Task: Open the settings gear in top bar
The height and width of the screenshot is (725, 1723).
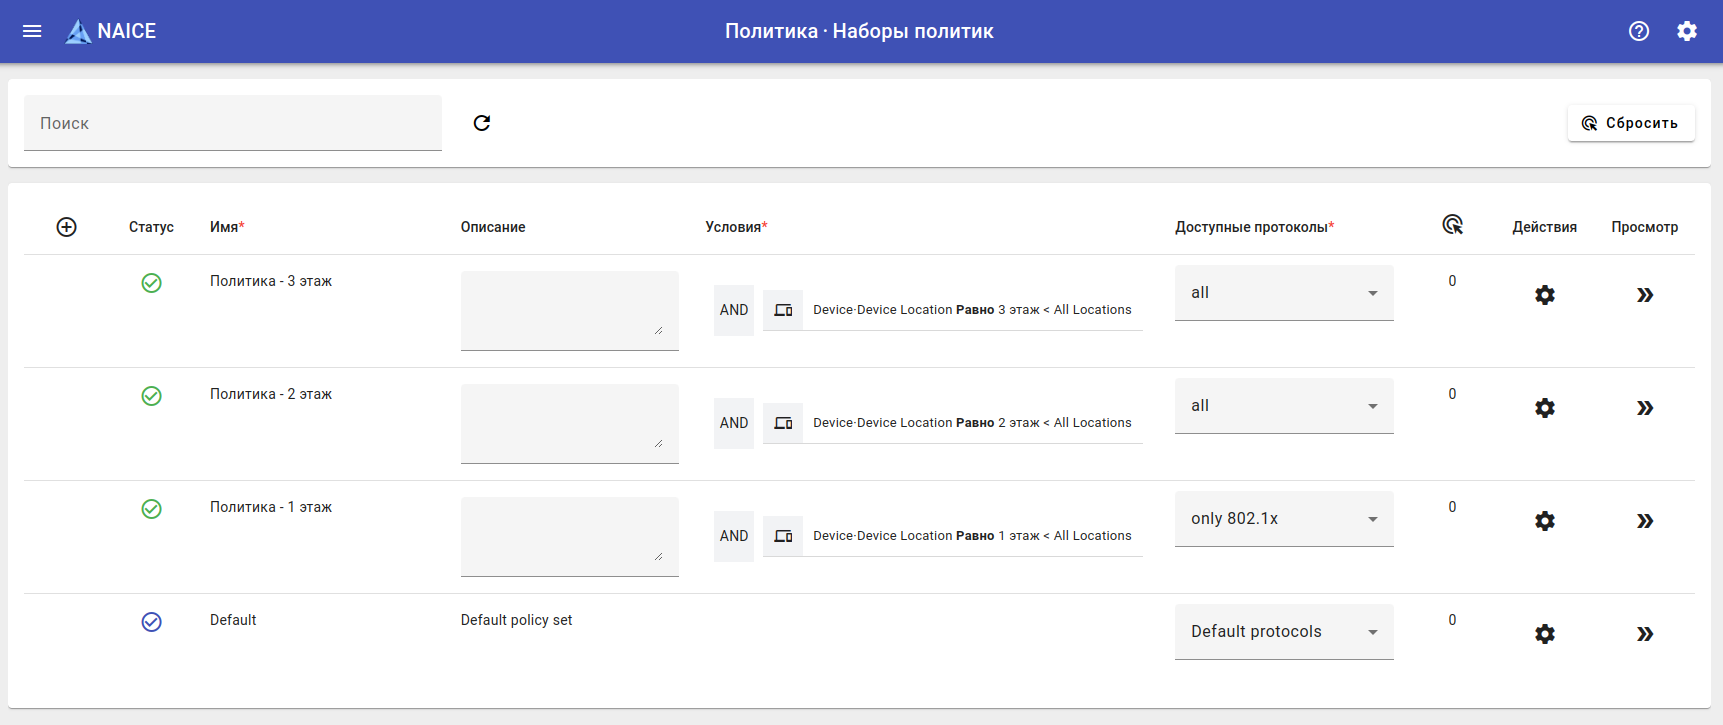Action: 1687,31
